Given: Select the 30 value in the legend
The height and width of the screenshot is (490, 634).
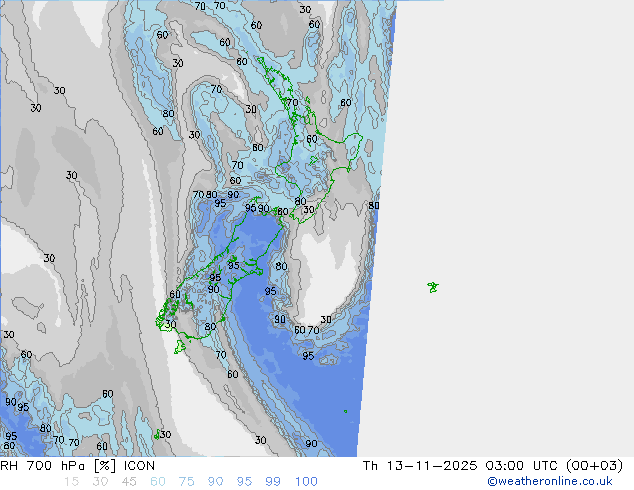Looking at the screenshot, I should click(x=99, y=481).
